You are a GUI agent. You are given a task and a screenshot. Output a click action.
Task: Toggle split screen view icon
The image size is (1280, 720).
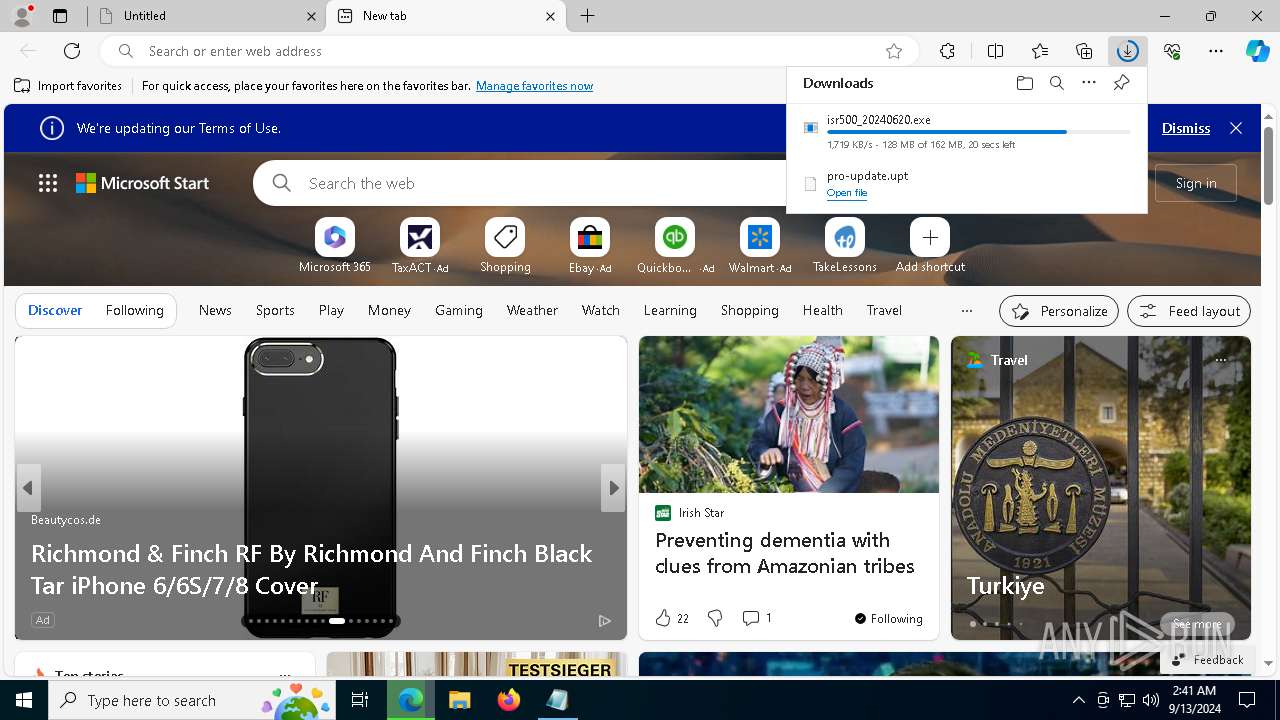tap(995, 51)
